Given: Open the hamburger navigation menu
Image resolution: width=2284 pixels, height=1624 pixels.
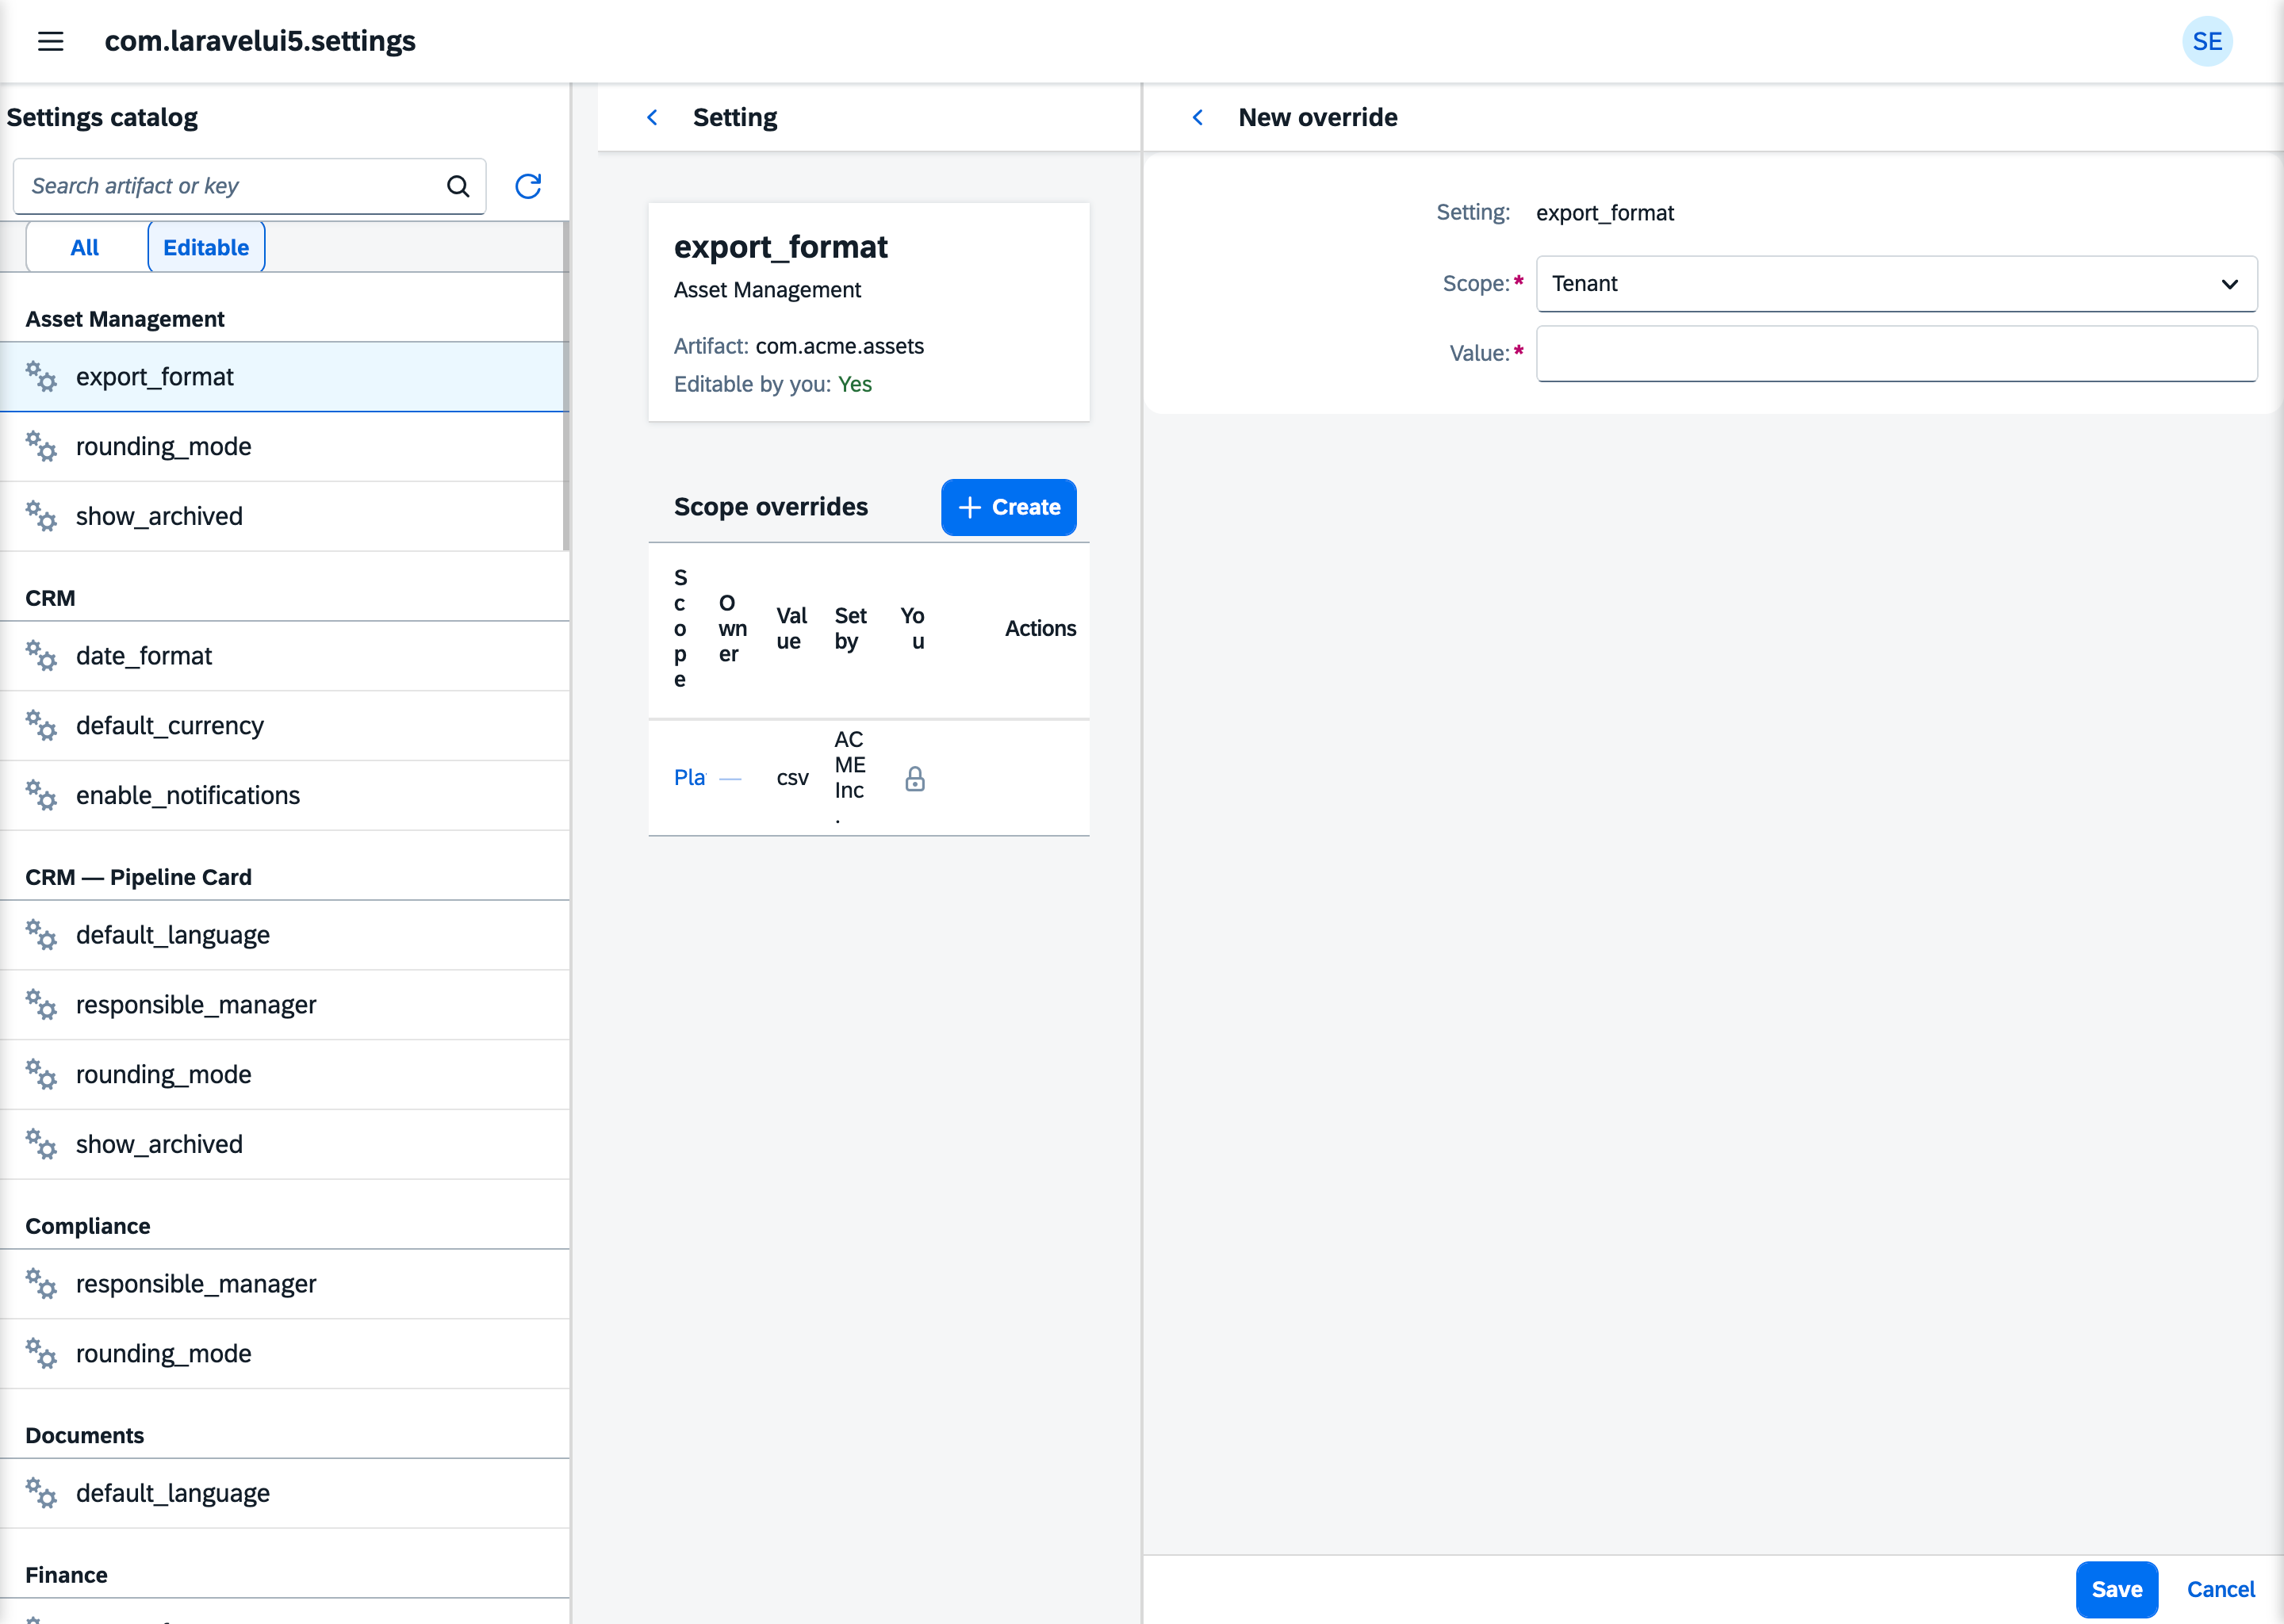Looking at the screenshot, I should point(51,41).
